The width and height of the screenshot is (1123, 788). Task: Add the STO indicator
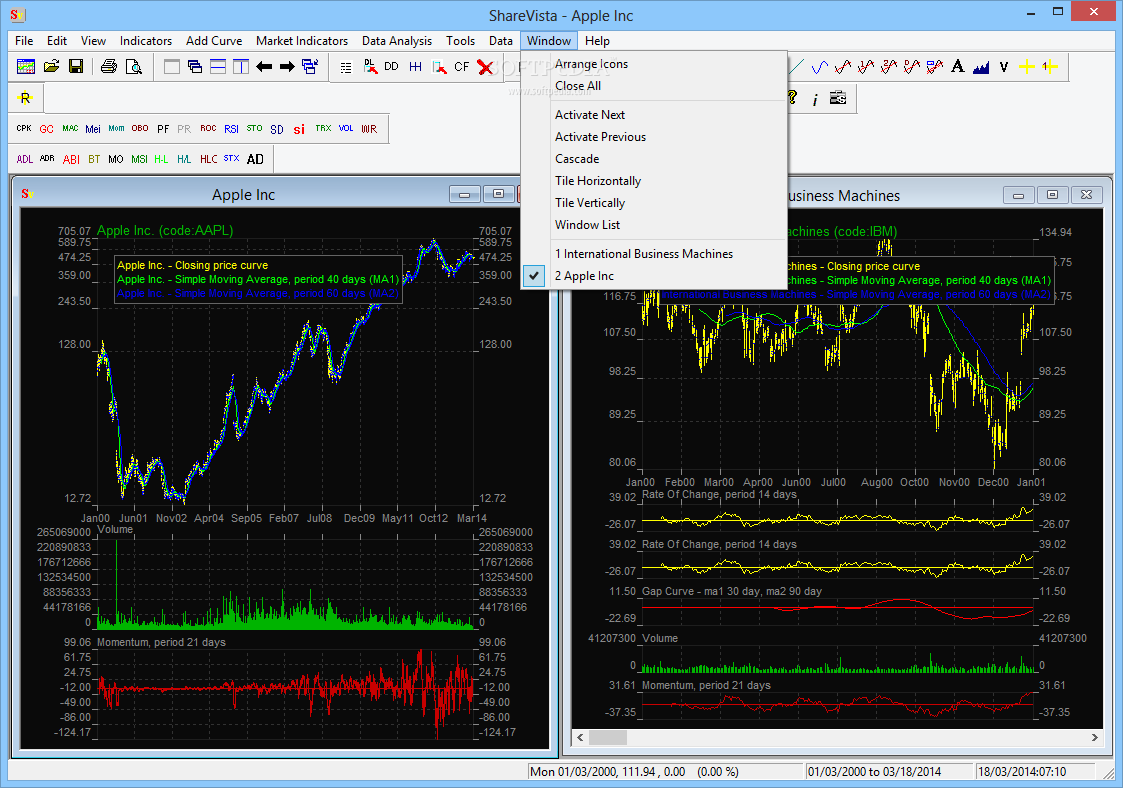(254, 128)
